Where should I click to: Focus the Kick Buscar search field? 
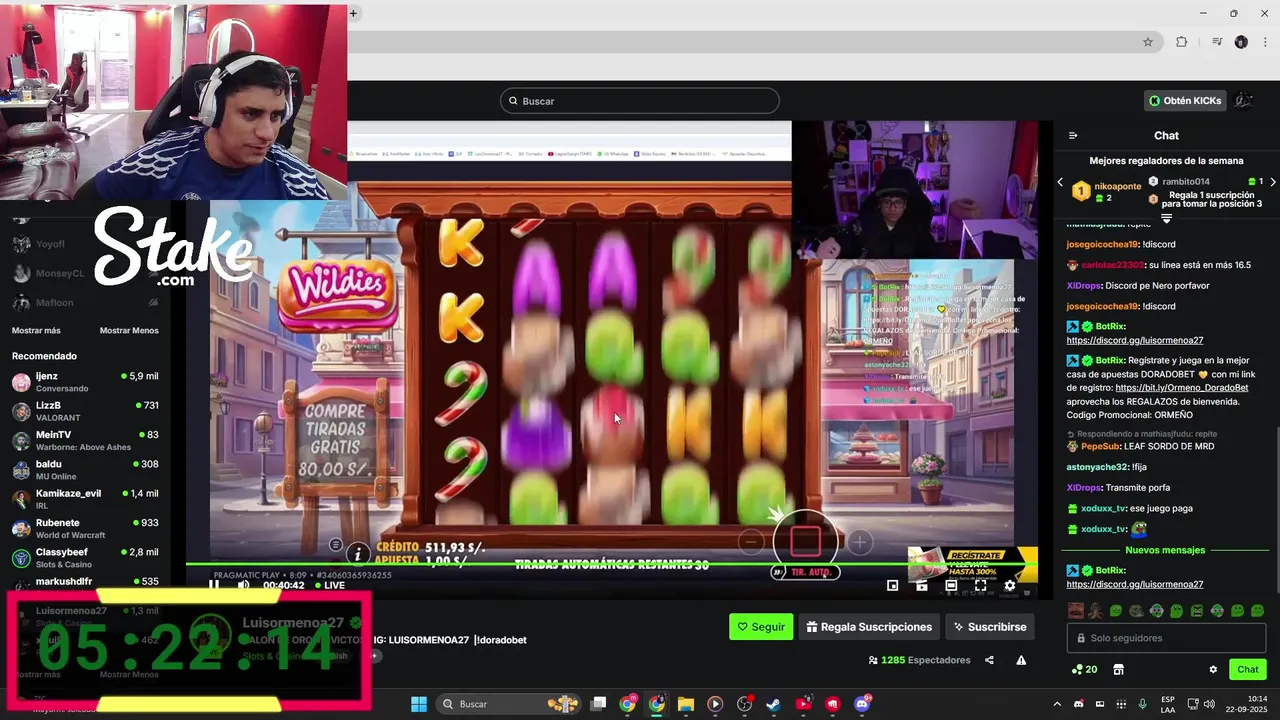[x=640, y=101]
